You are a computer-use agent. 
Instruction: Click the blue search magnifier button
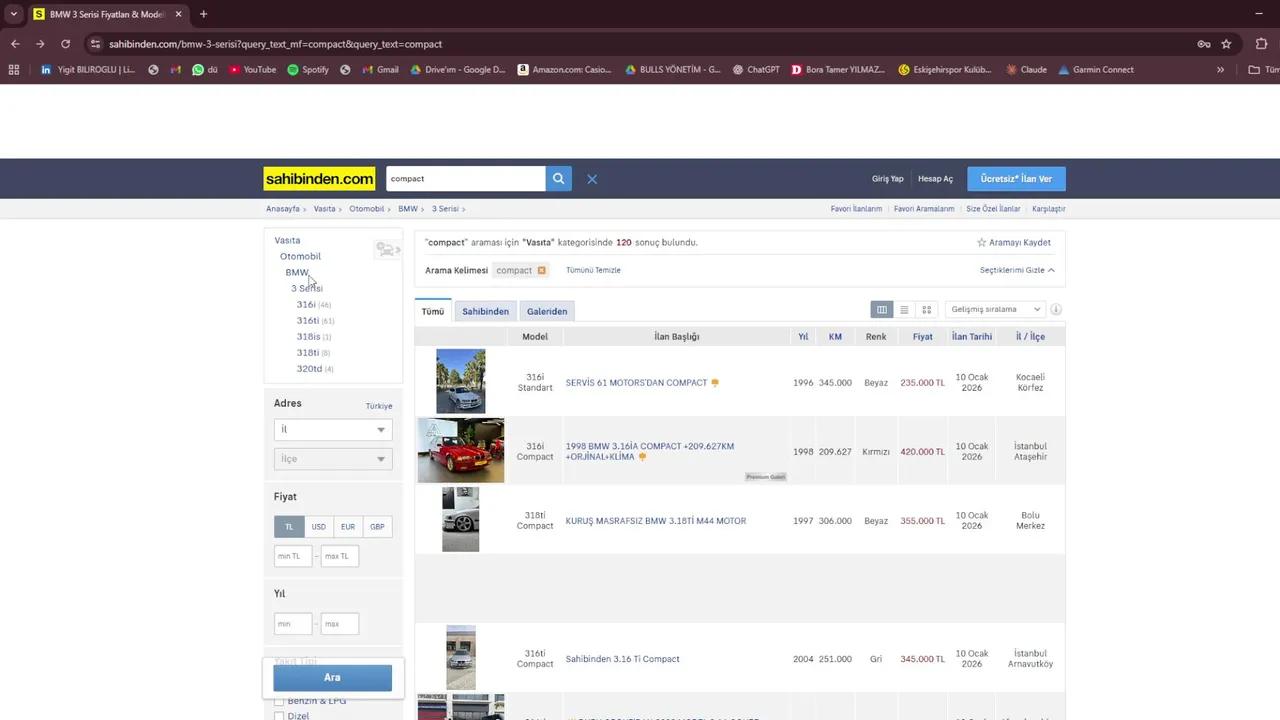tap(559, 179)
